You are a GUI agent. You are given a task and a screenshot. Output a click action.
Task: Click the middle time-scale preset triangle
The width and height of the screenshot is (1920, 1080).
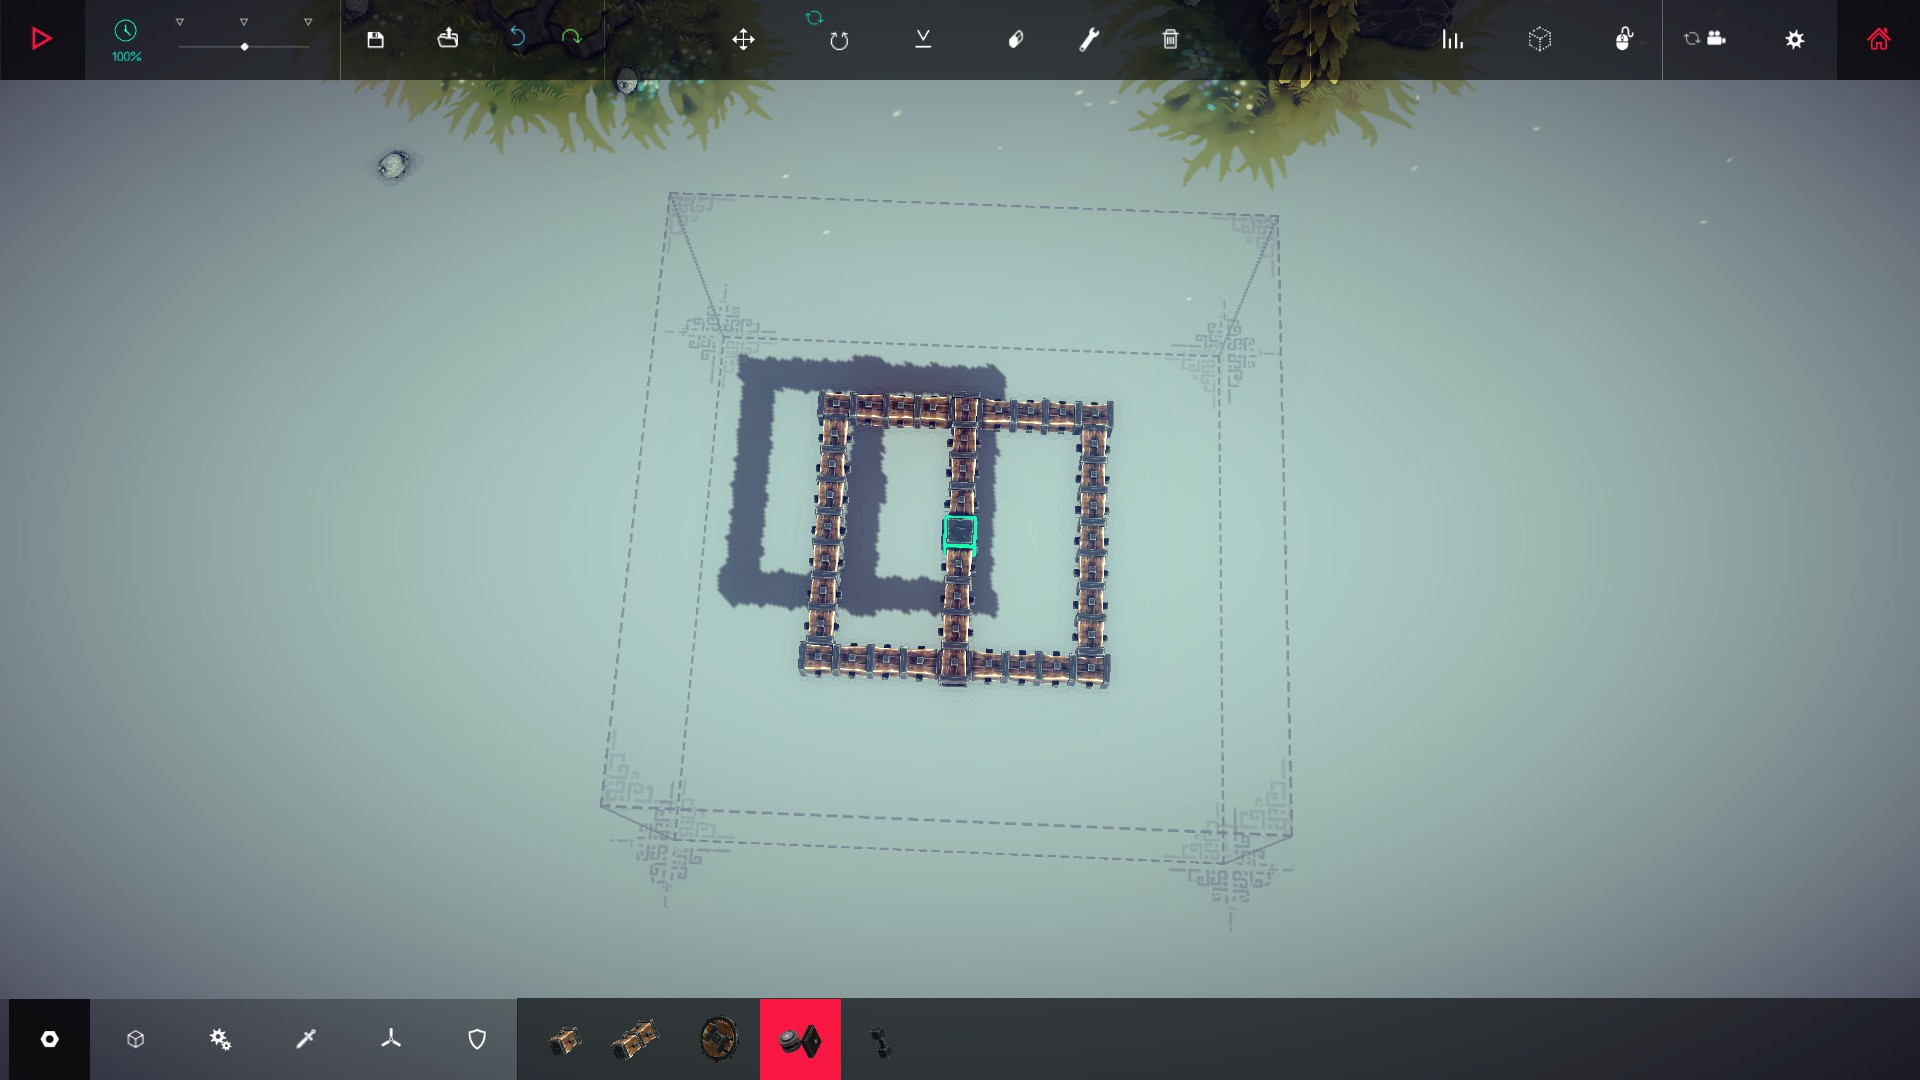pyautogui.click(x=244, y=22)
